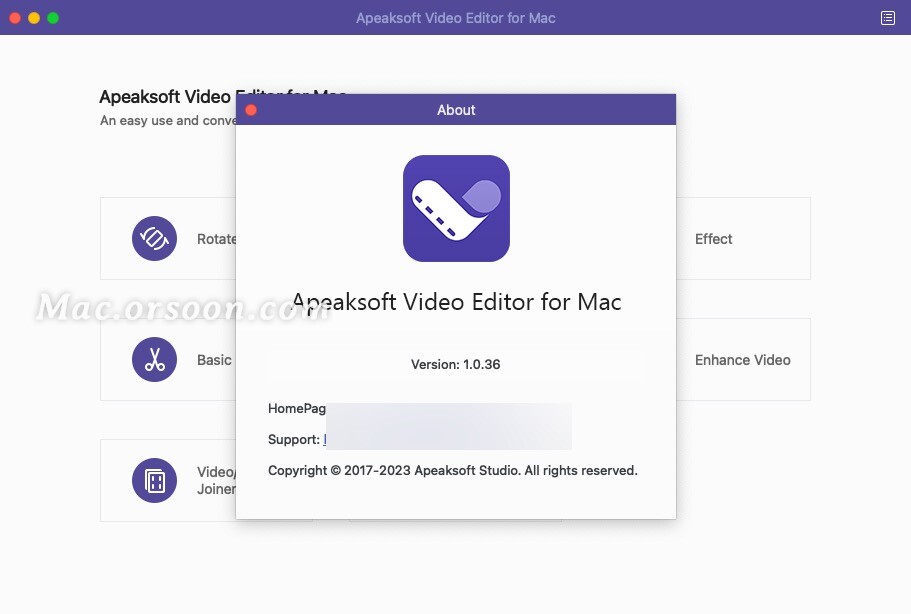This screenshot has width=911, height=614.
Task: Open the Rotate tool icon
Action: click(154, 238)
